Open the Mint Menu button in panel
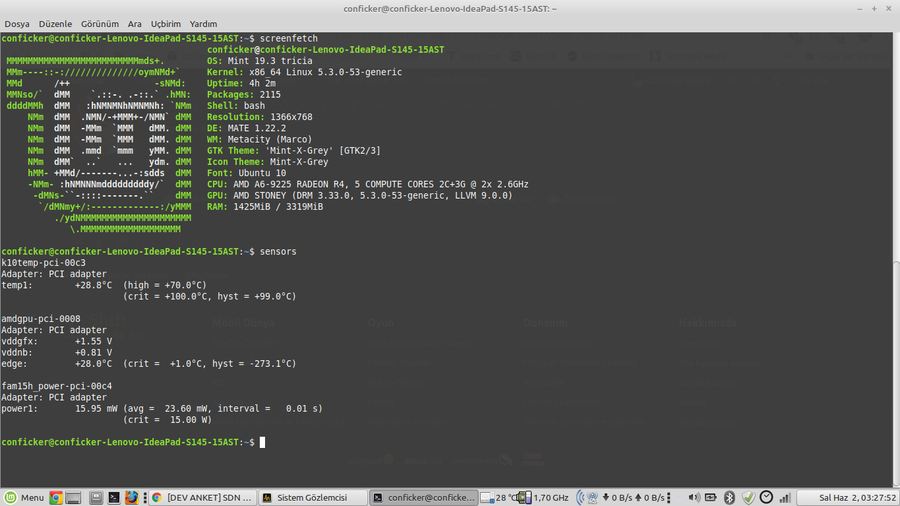 [24, 497]
